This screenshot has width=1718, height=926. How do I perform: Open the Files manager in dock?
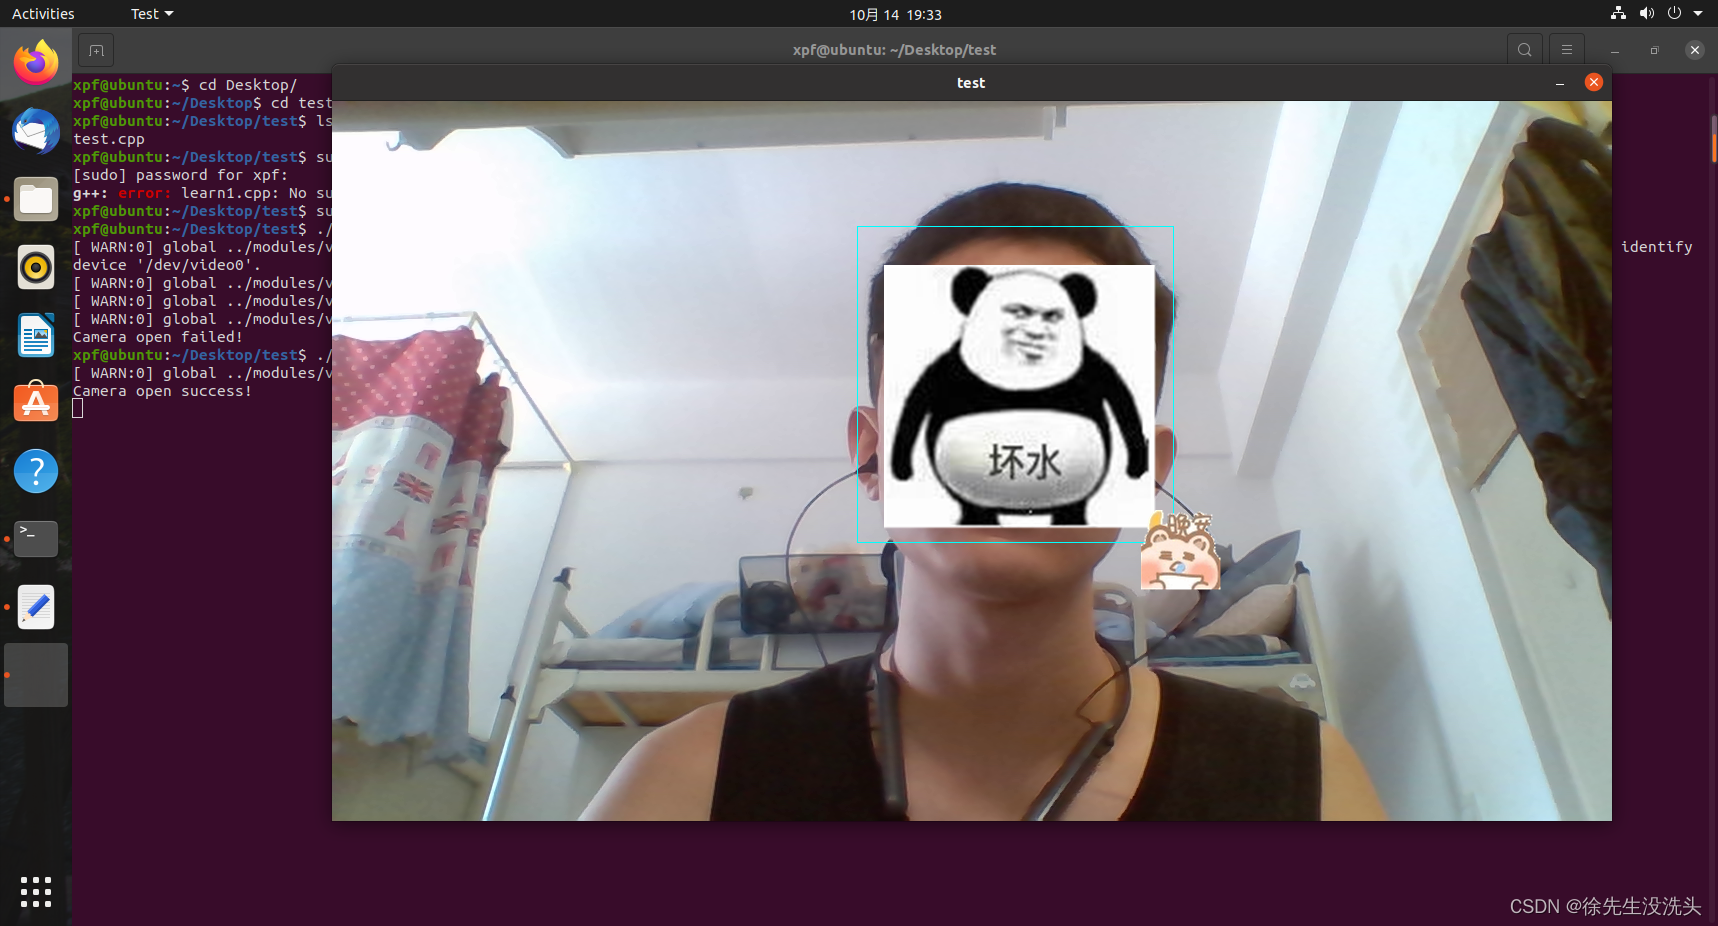36,199
